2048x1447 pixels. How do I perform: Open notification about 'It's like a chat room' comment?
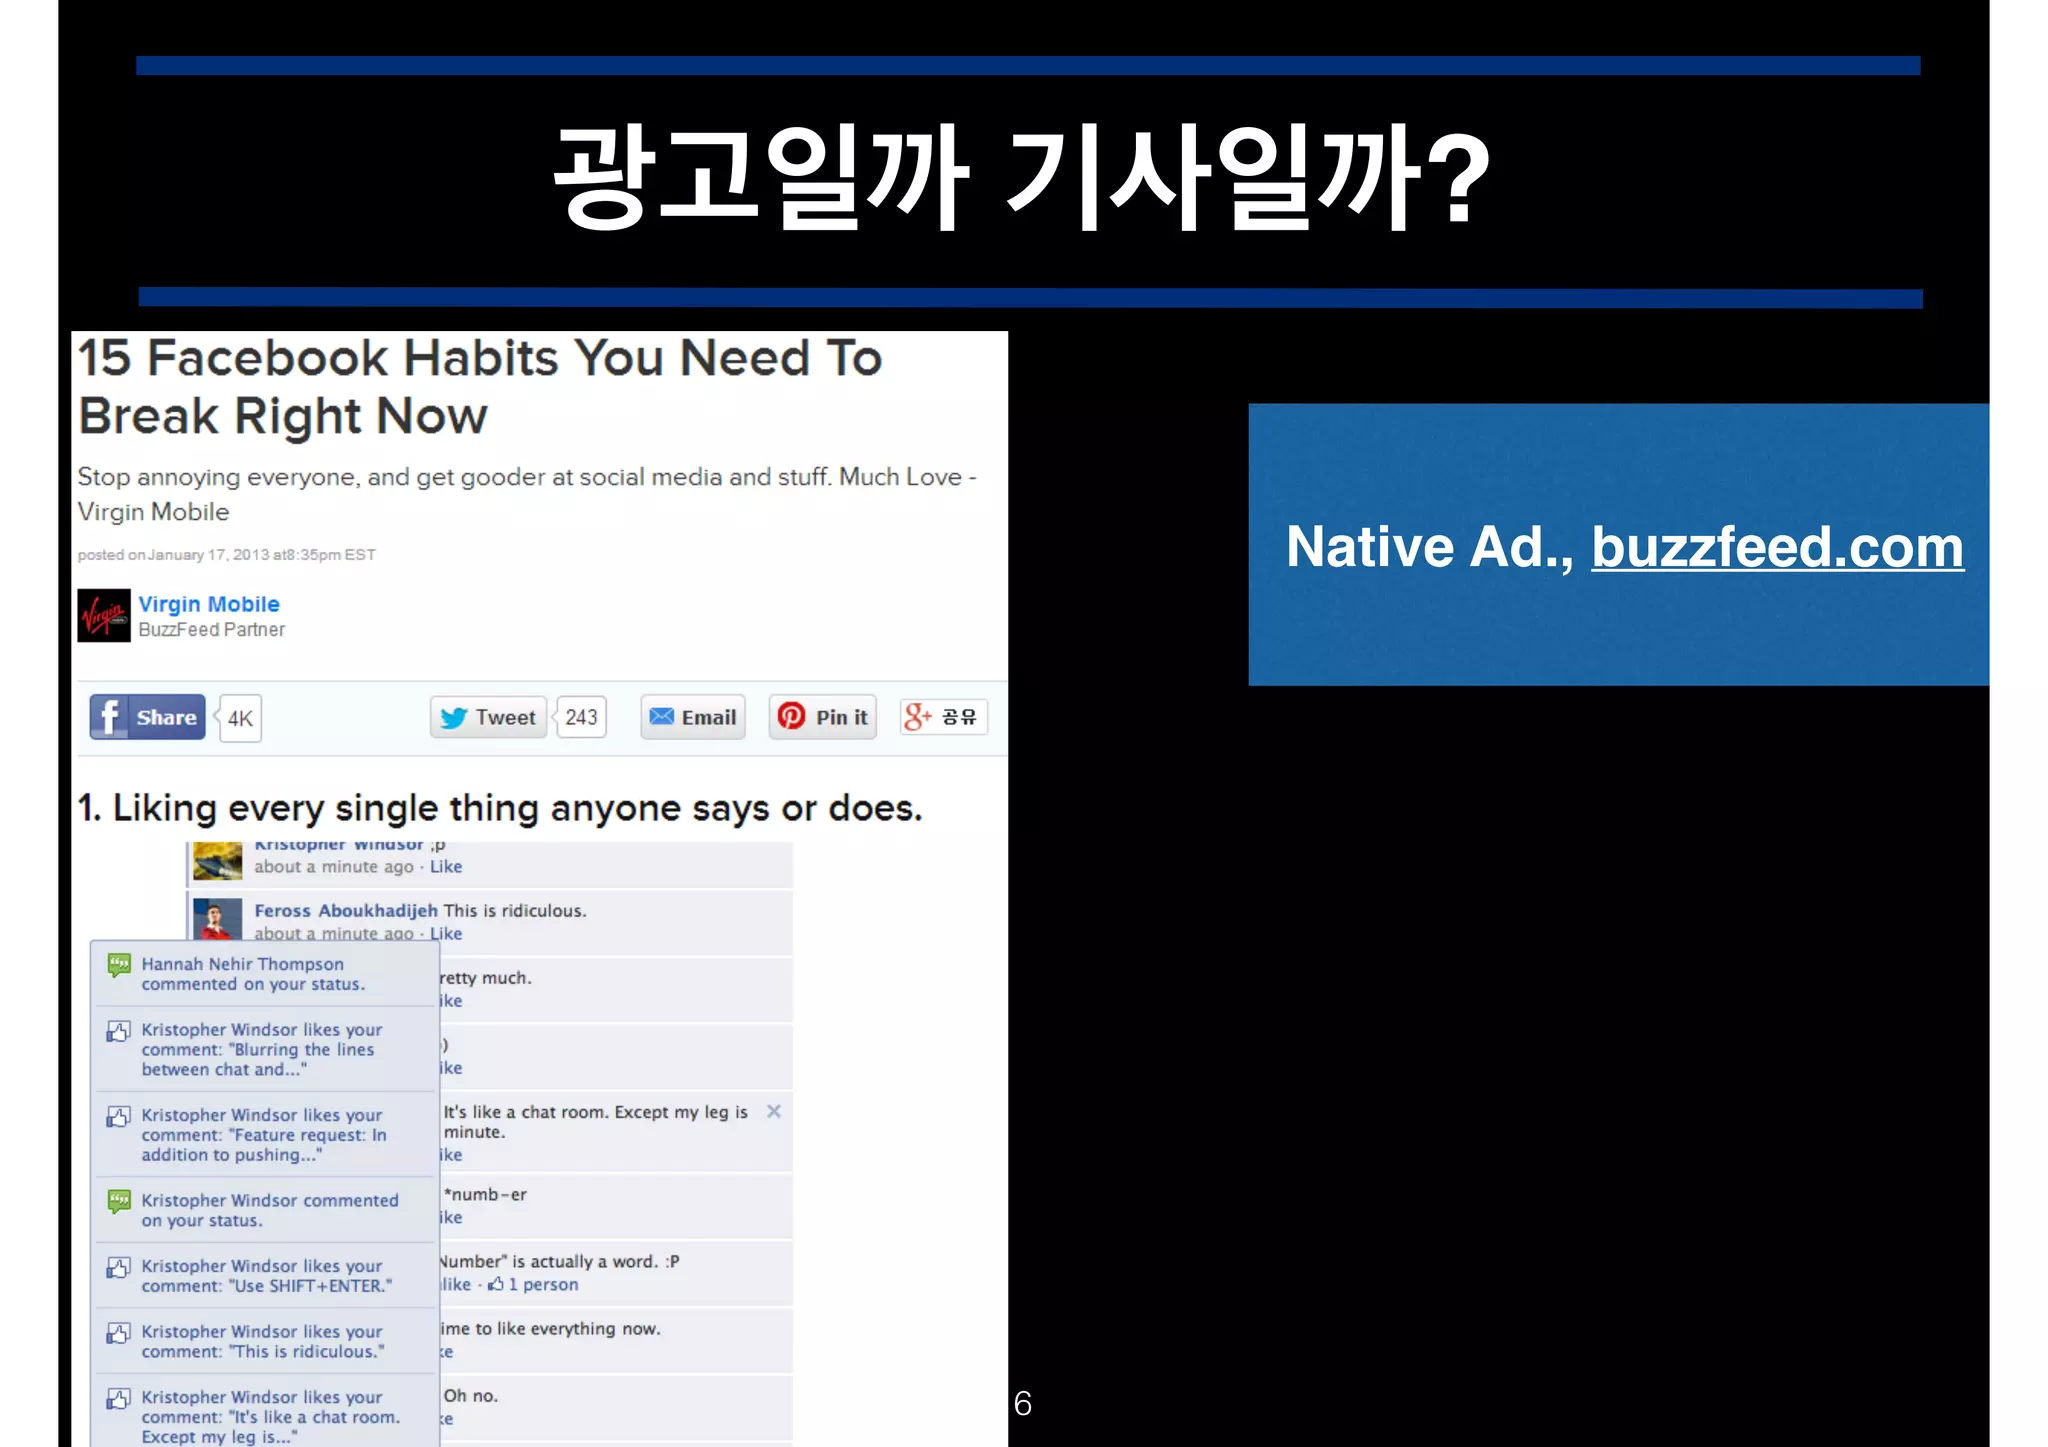pyautogui.click(x=266, y=1413)
